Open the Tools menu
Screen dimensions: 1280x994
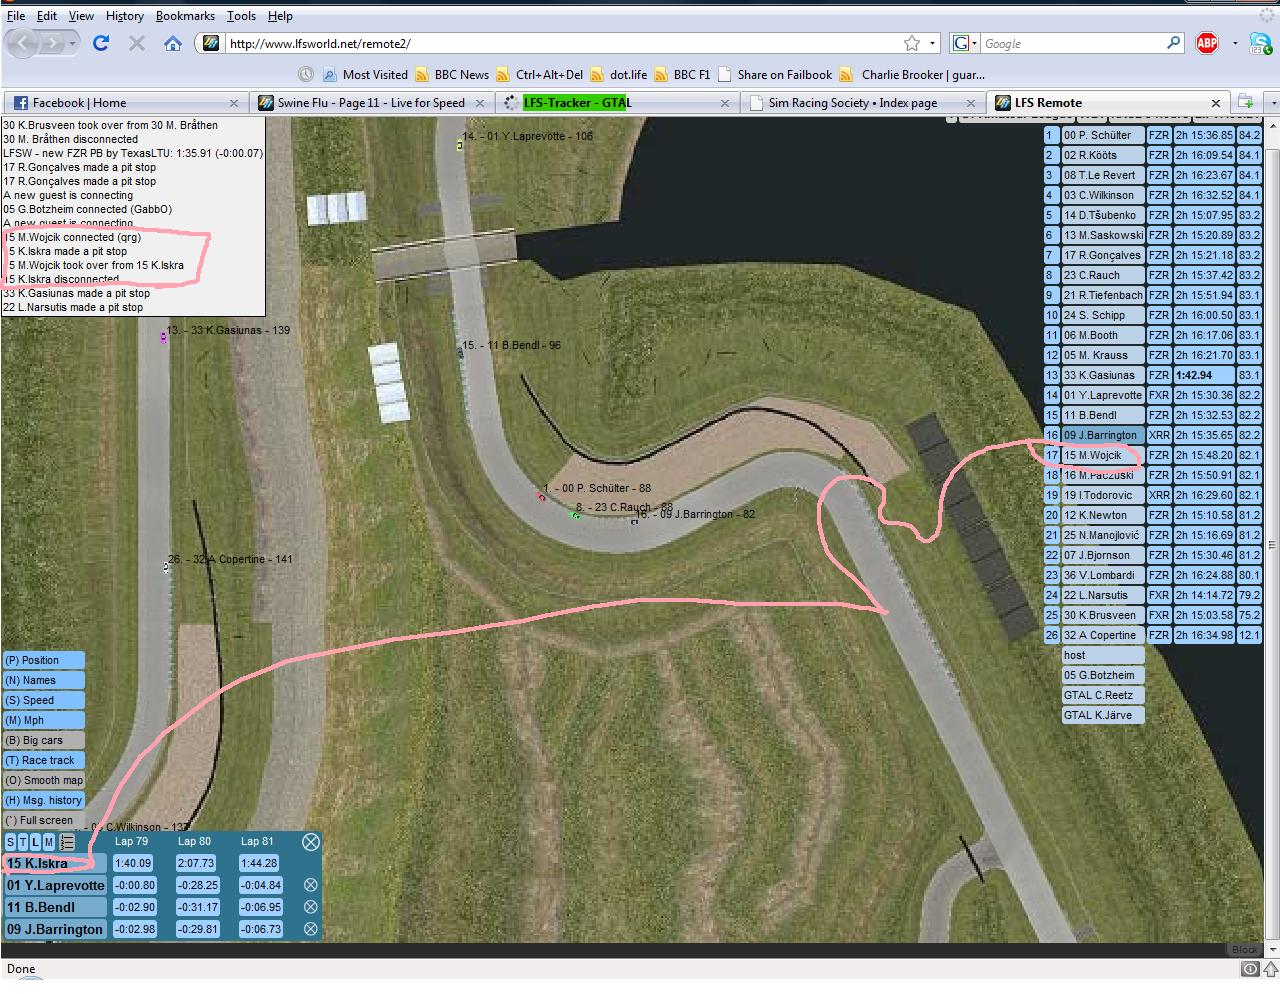[x=241, y=16]
